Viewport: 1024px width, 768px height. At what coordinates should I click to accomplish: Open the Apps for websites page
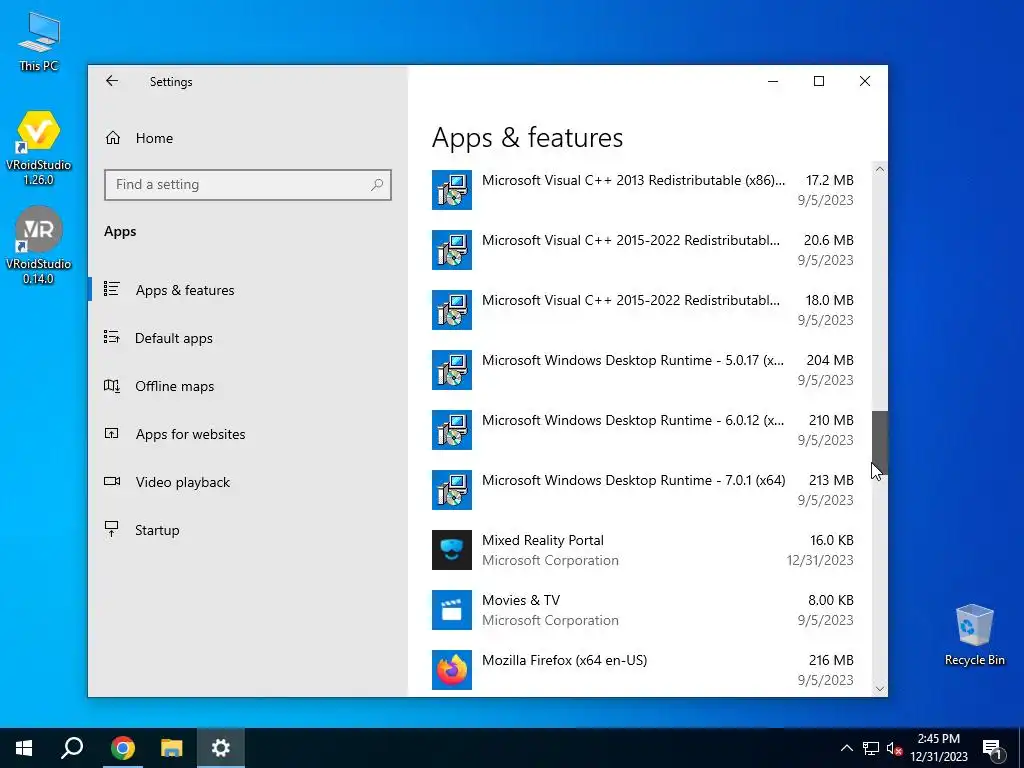pos(190,434)
